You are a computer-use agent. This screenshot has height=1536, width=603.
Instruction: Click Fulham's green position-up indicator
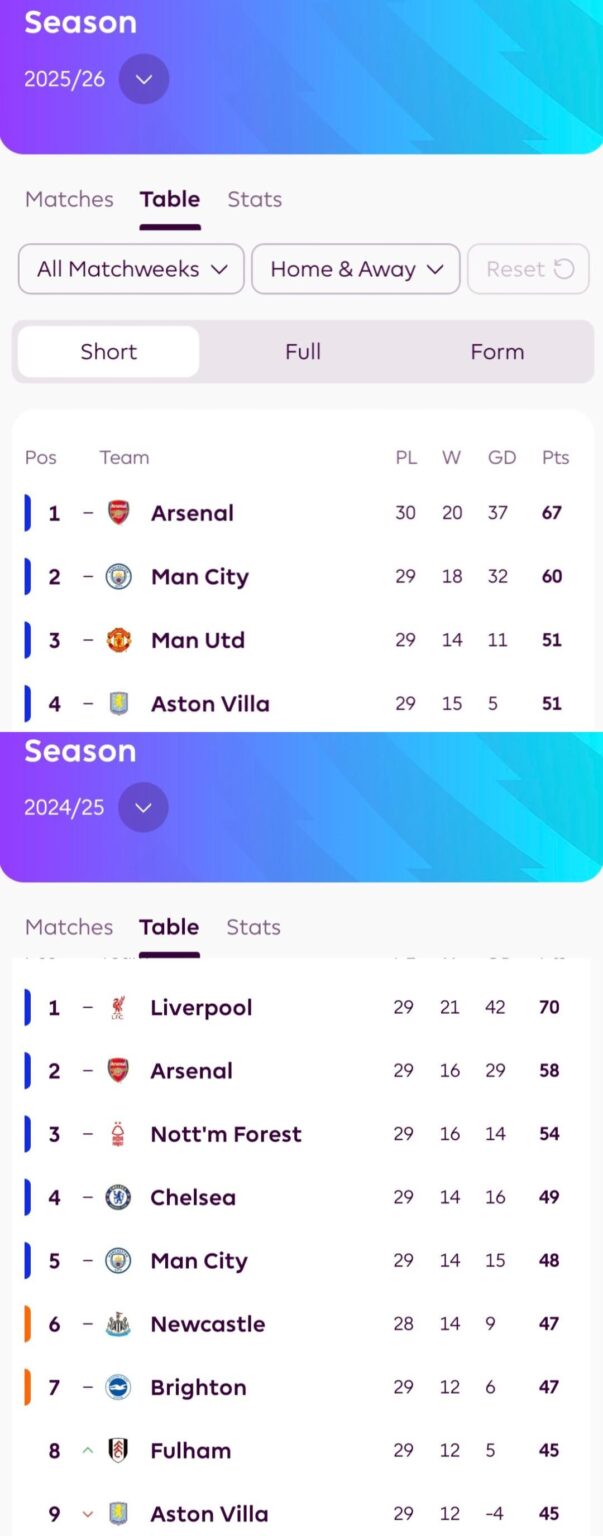[x=85, y=1450]
